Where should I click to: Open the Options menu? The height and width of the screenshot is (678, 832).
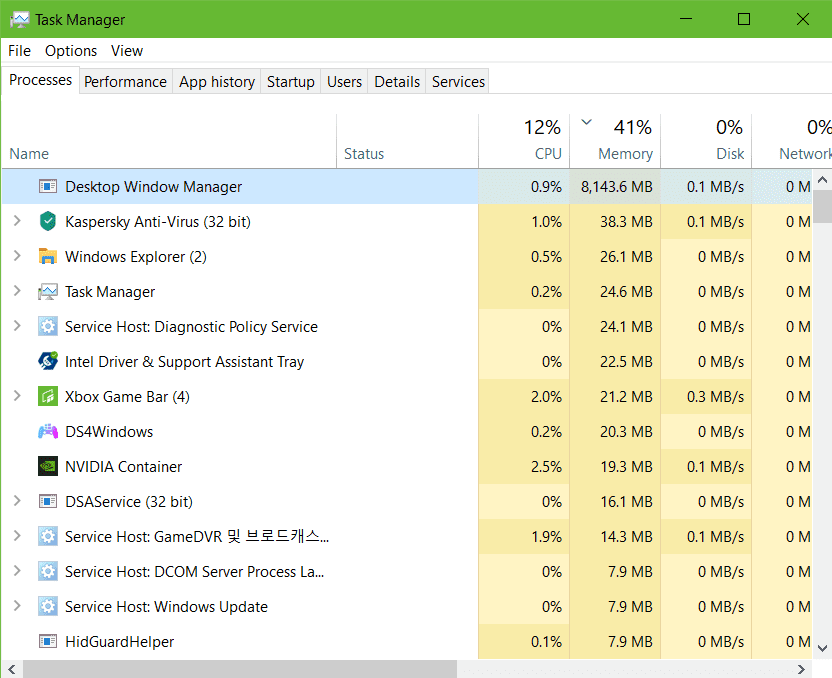coord(71,51)
